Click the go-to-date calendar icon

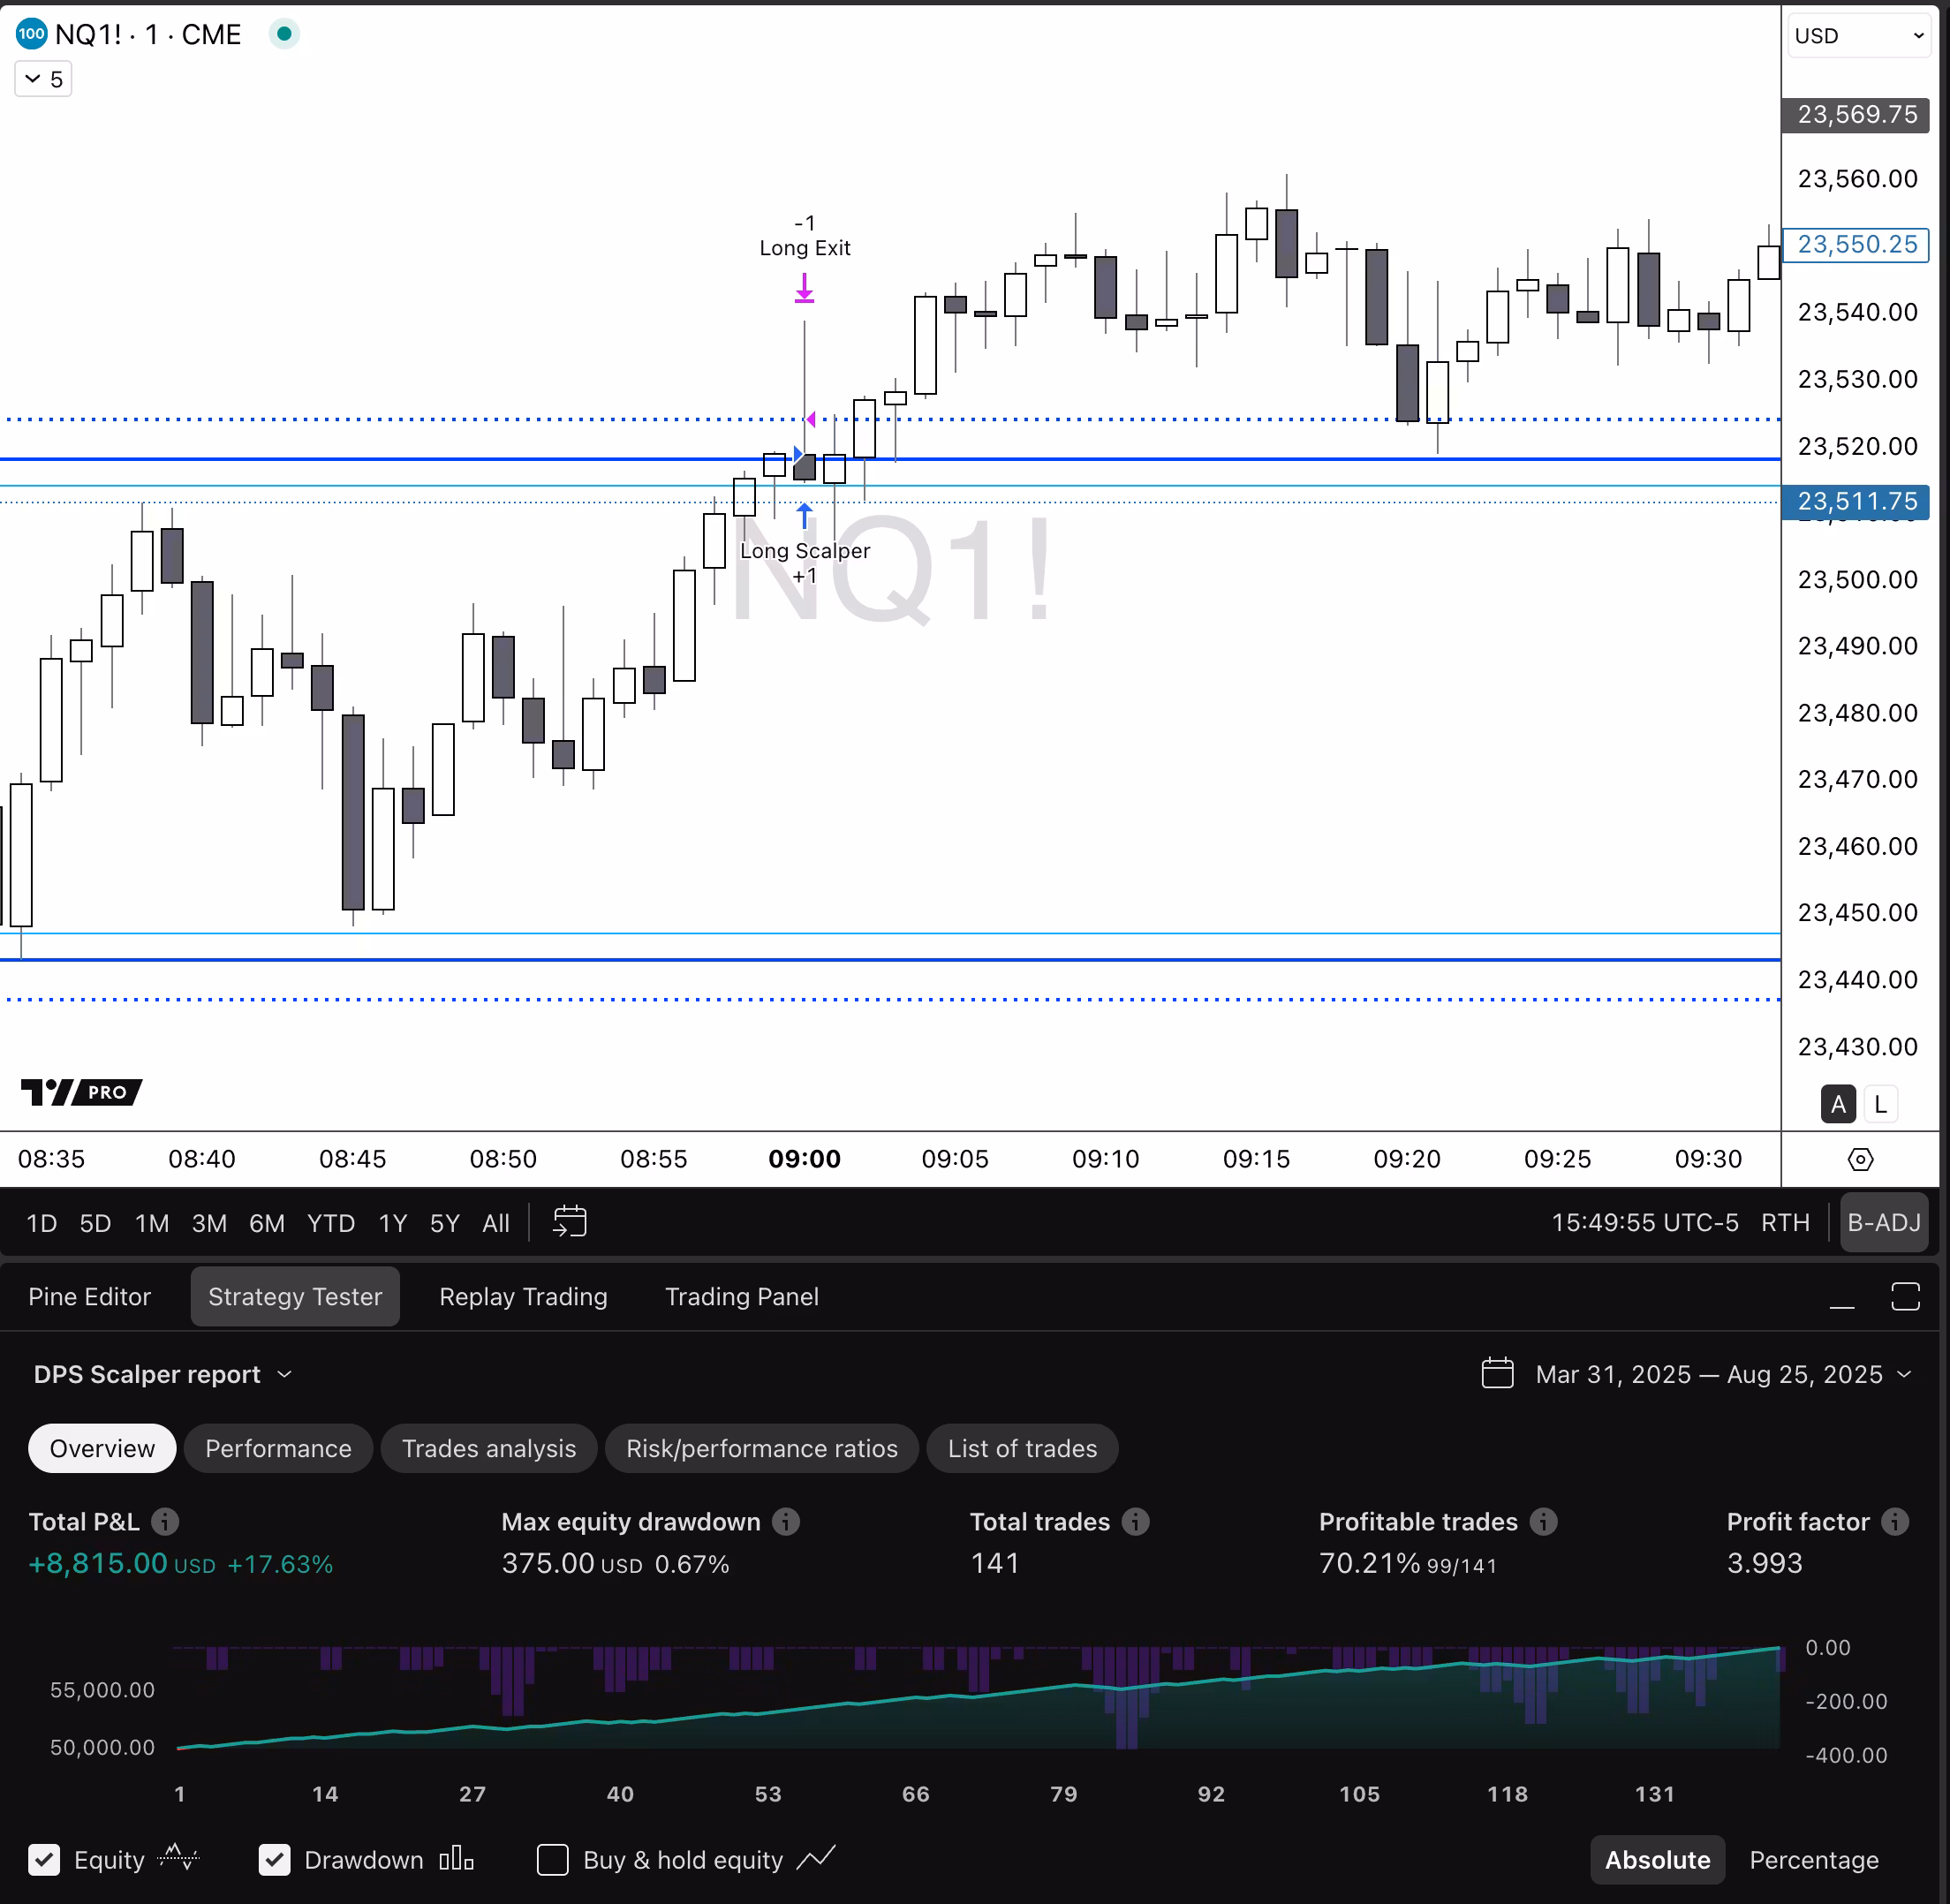pyautogui.click(x=569, y=1222)
